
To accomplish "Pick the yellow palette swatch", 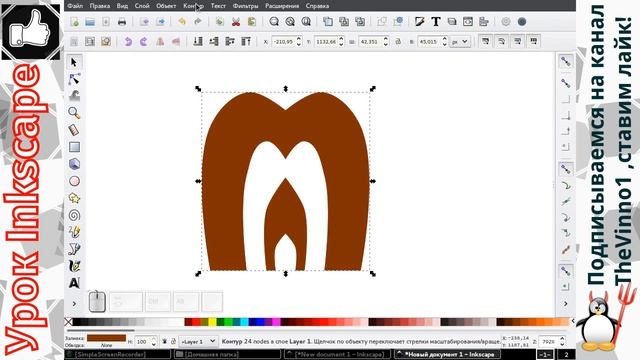I will (212, 322).
